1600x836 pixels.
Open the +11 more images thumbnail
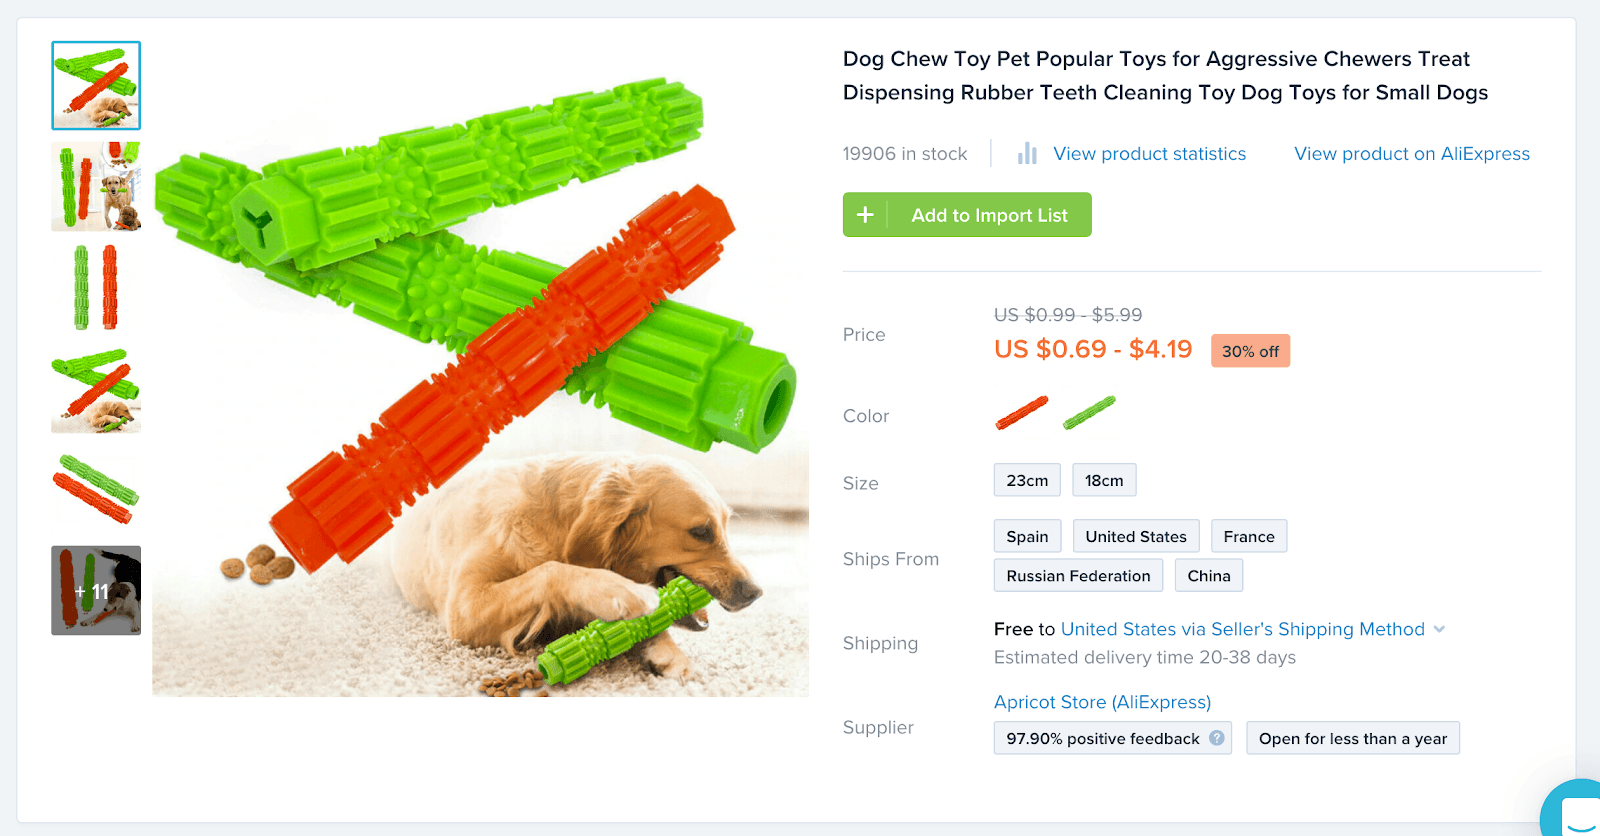pyautogui.click(x=96, y=591)
